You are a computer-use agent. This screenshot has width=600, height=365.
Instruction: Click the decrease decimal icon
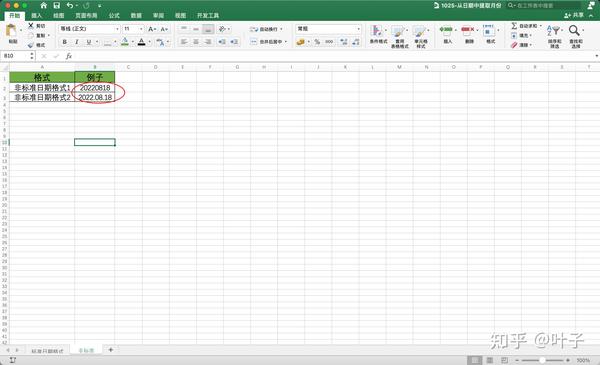(356, 42)
